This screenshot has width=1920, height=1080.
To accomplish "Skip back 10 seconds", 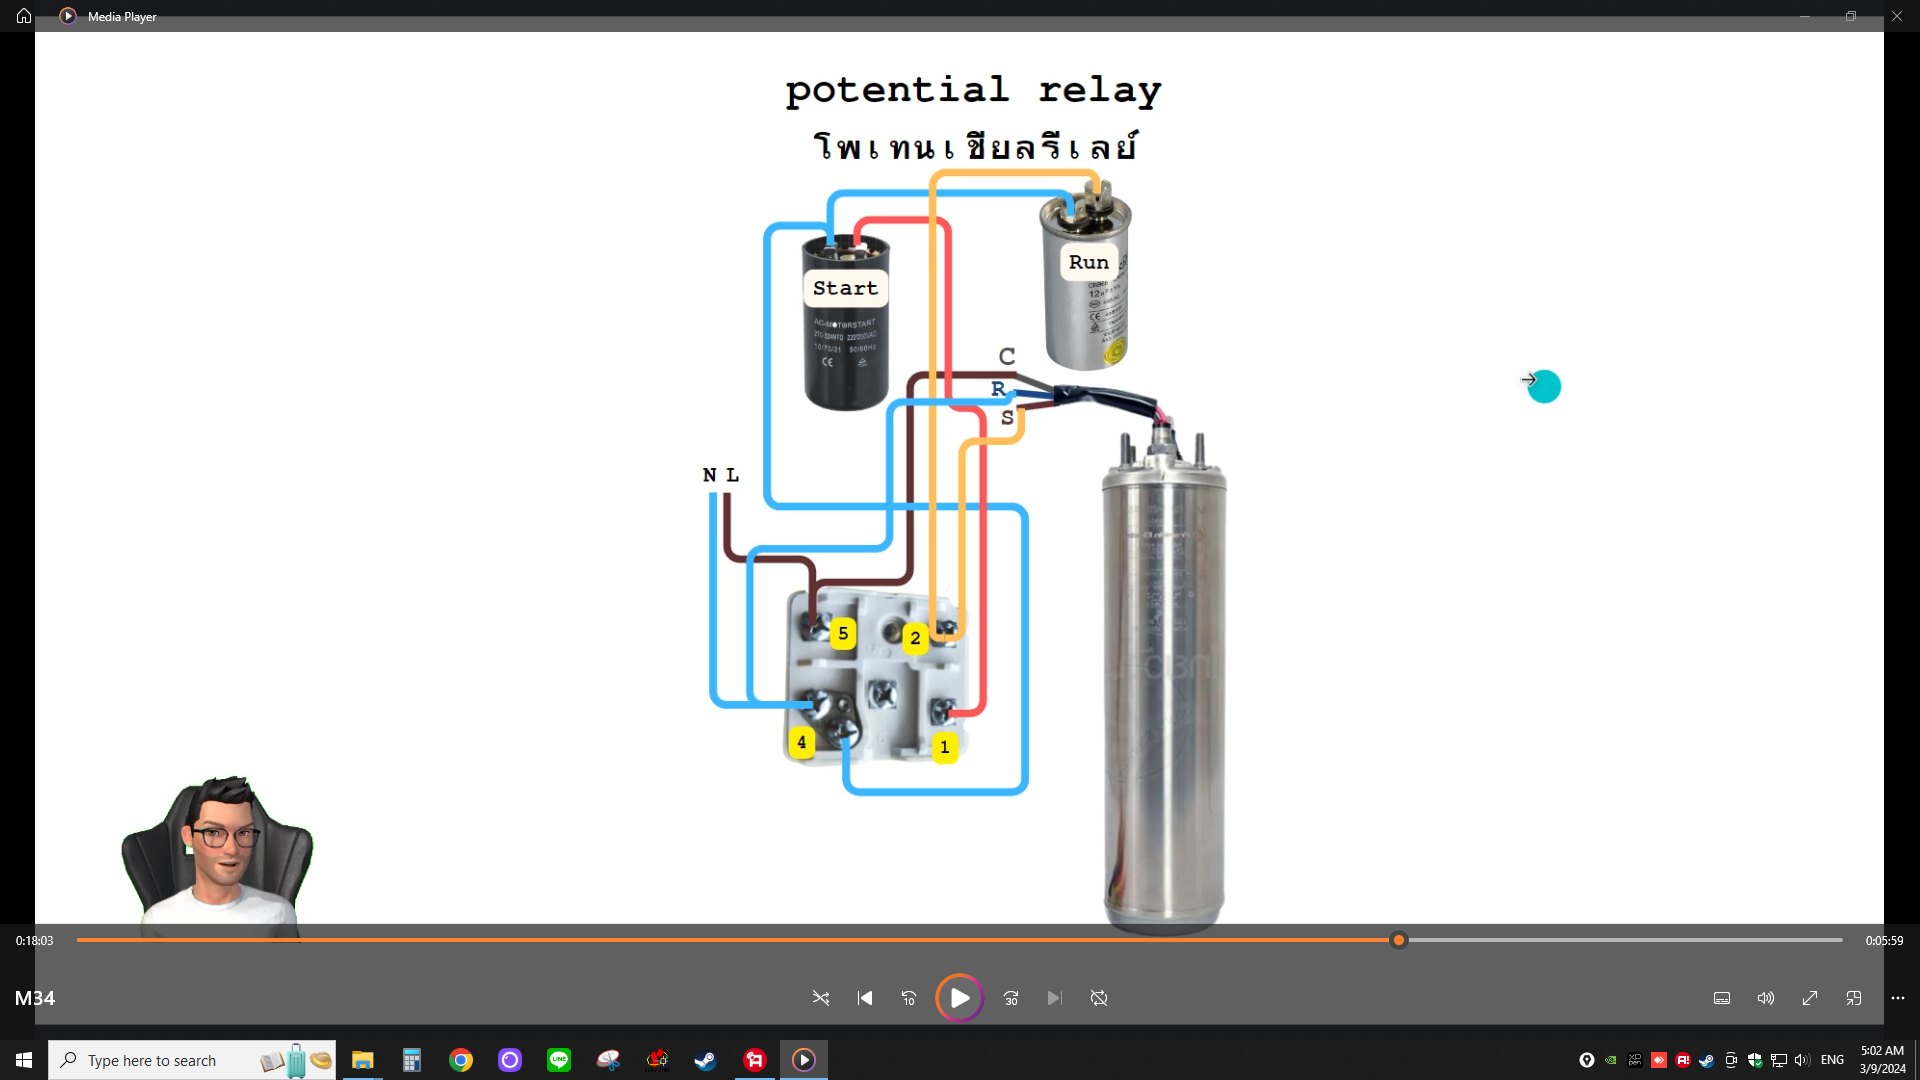I will pyautogui.click(x=909, y=998).
